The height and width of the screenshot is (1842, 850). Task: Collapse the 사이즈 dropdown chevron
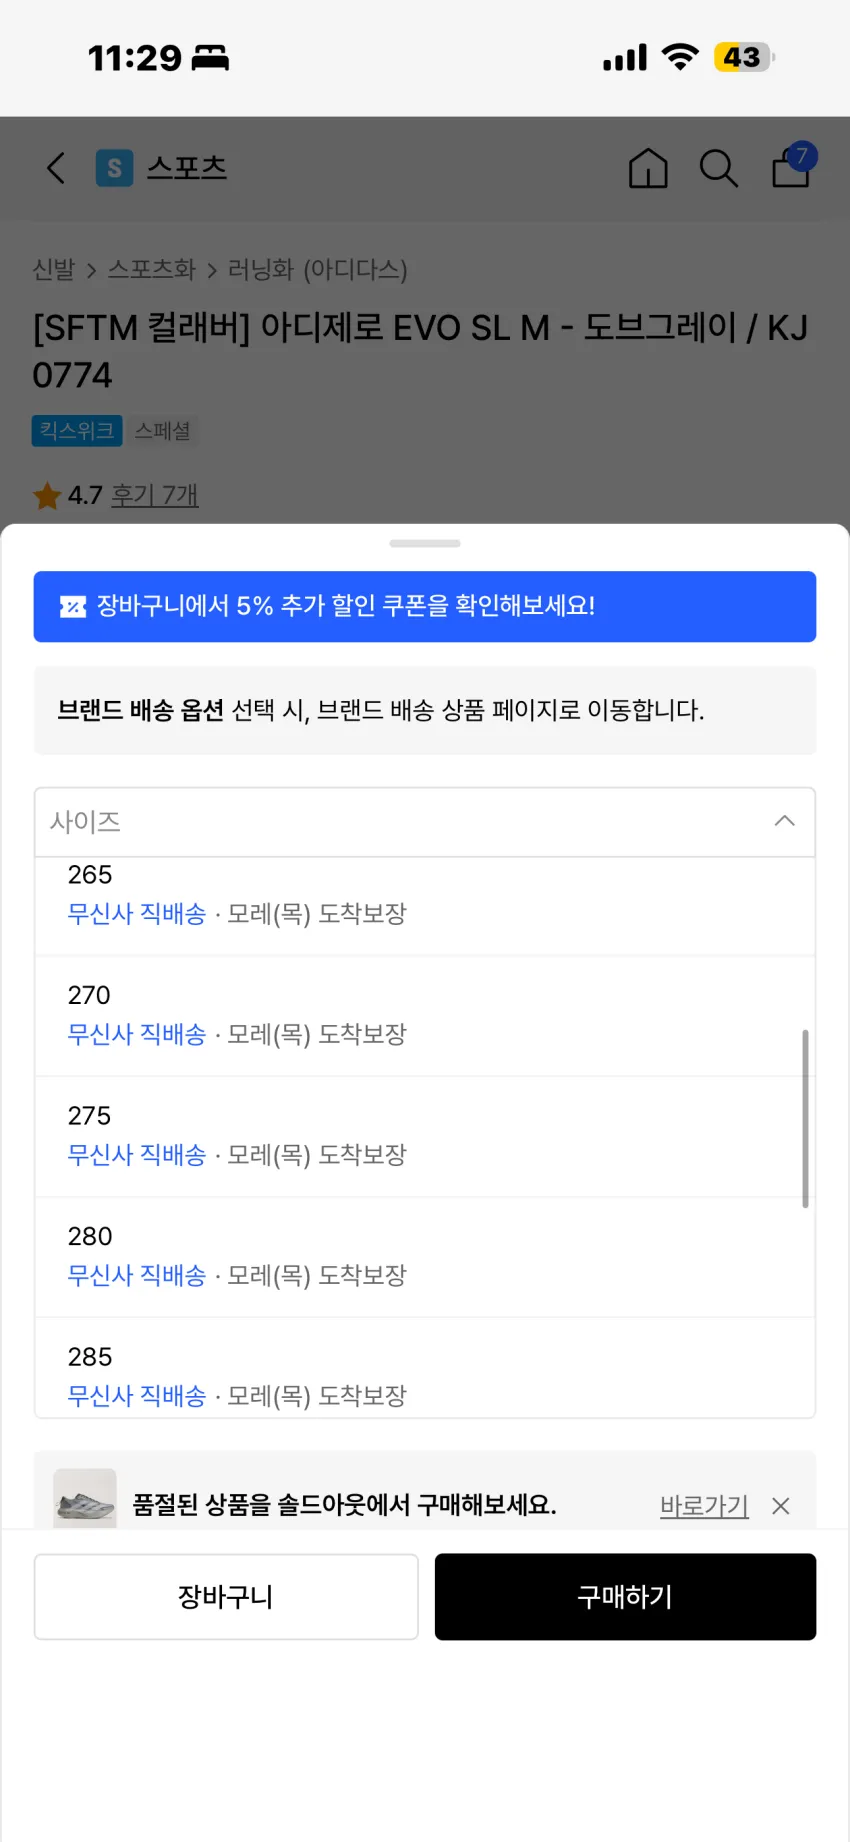click(785, 821)
